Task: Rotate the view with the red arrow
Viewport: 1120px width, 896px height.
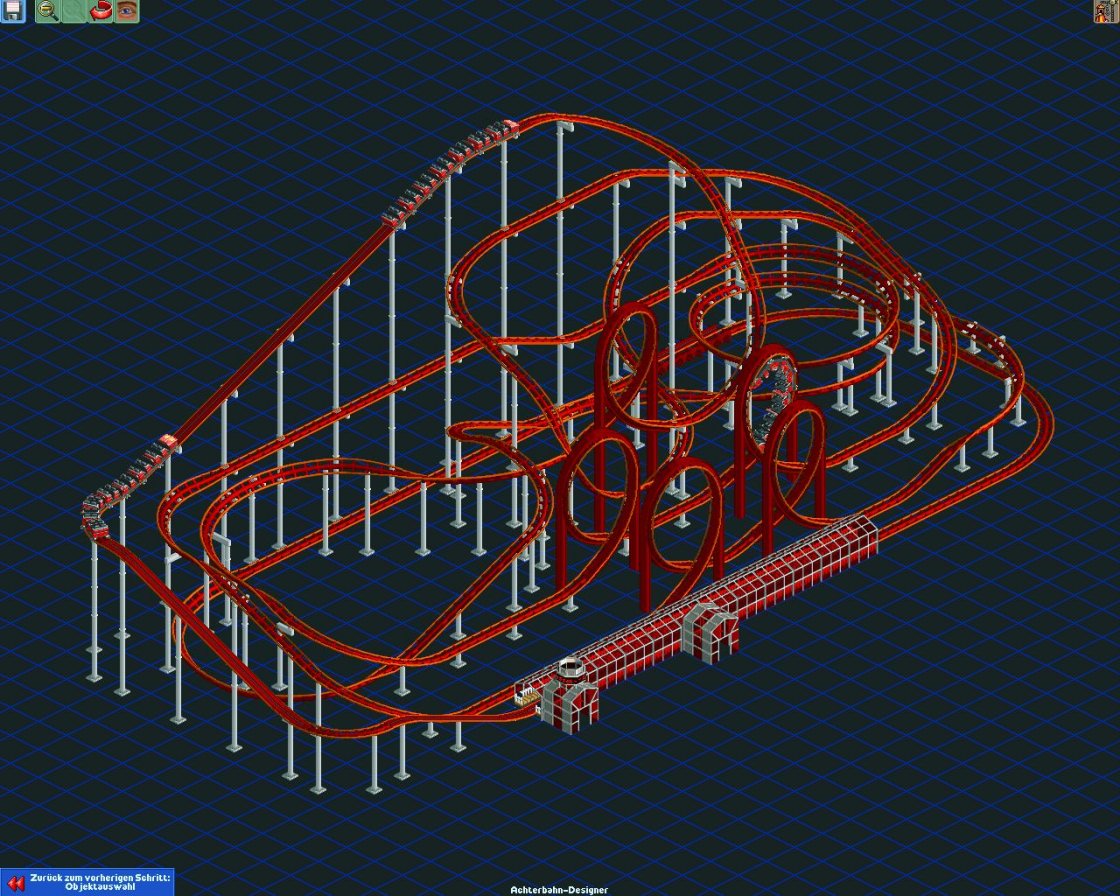Action: (101, 10)
